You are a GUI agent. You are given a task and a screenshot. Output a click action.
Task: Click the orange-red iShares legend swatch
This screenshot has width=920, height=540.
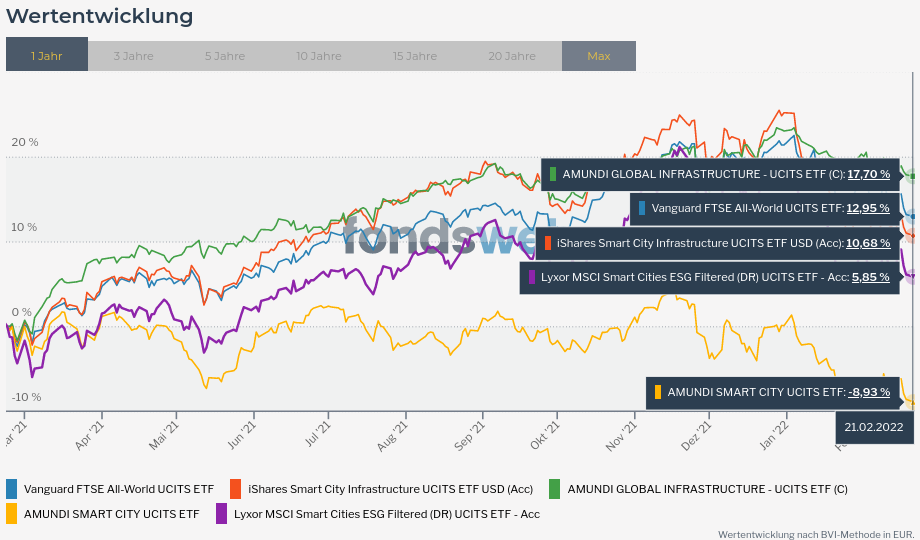236,489
